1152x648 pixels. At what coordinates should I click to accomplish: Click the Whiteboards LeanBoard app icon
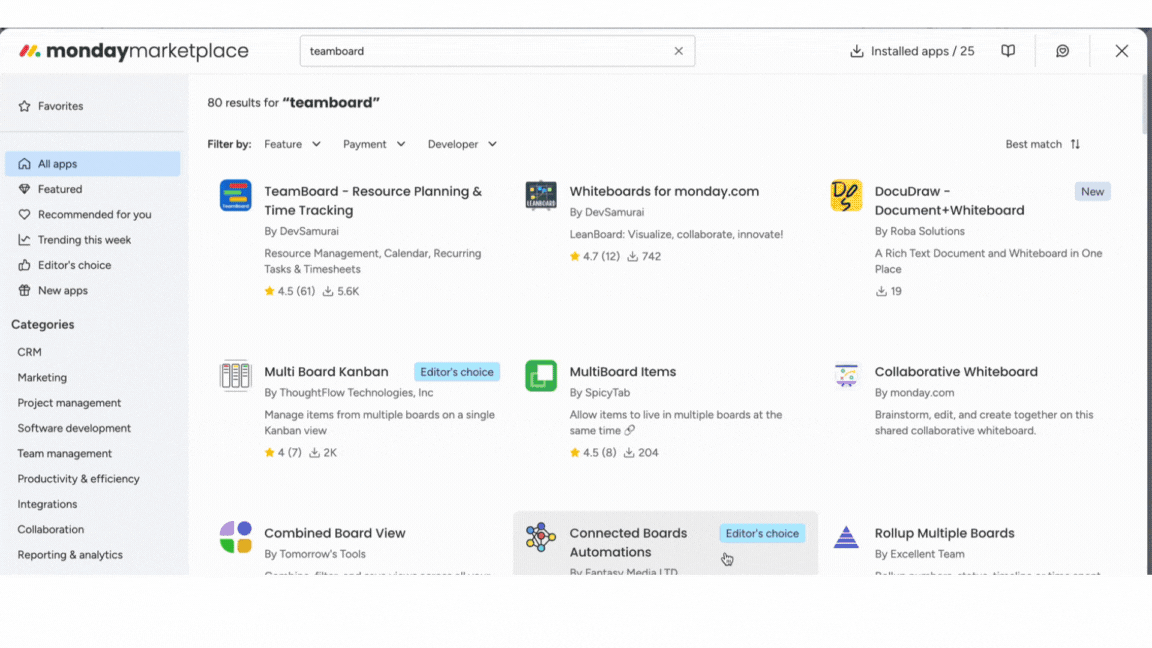pos(541,195)
